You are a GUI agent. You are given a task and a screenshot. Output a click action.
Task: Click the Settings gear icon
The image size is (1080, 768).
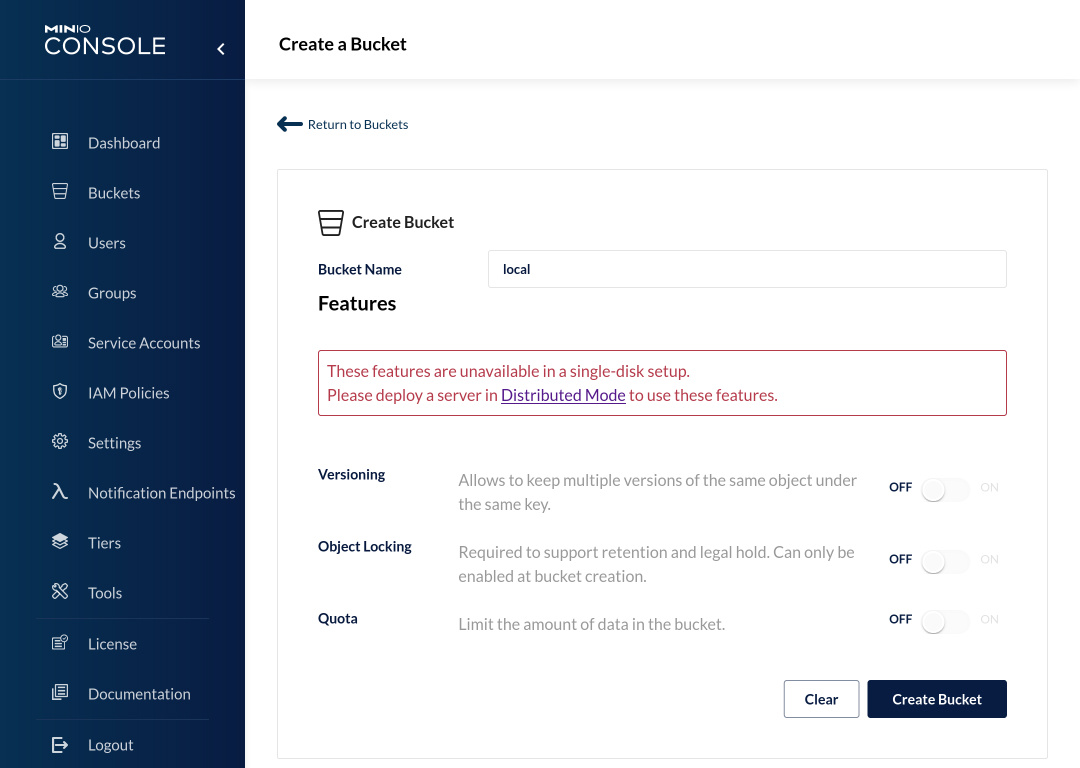(x=60, y=441)
